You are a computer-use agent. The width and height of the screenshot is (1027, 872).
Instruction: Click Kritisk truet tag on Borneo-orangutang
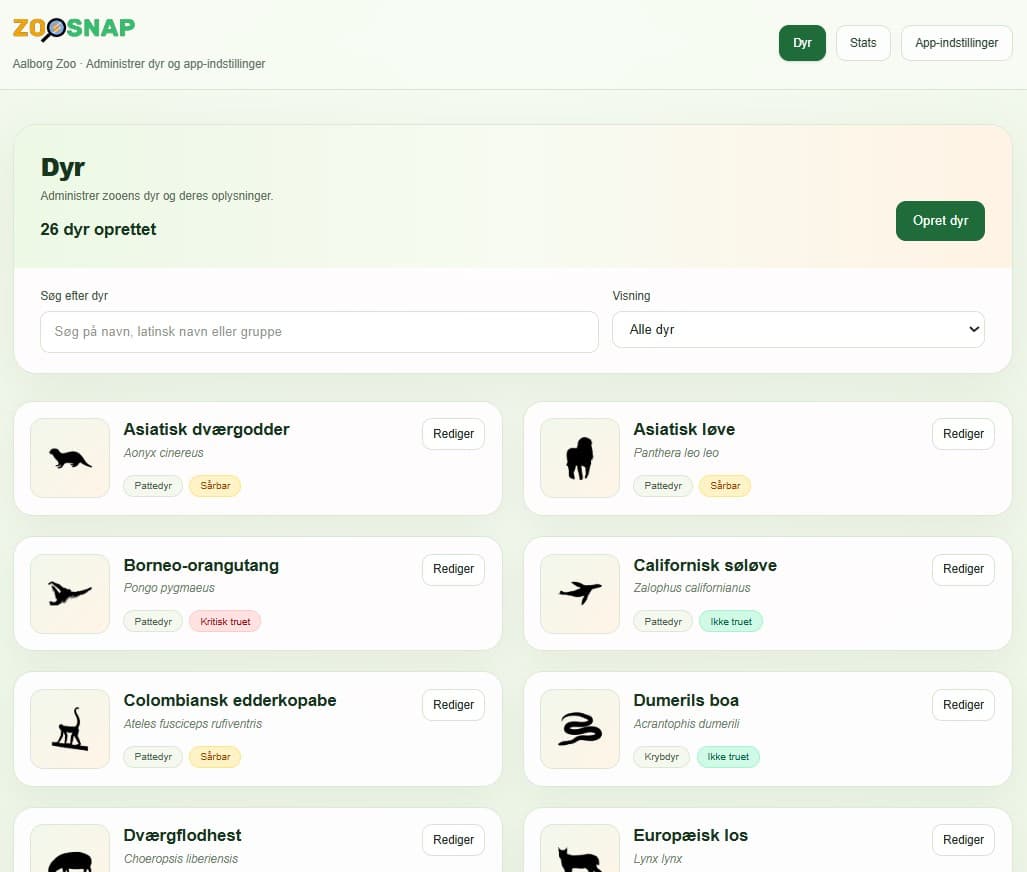pyautogui.click(x=225, y=622)
